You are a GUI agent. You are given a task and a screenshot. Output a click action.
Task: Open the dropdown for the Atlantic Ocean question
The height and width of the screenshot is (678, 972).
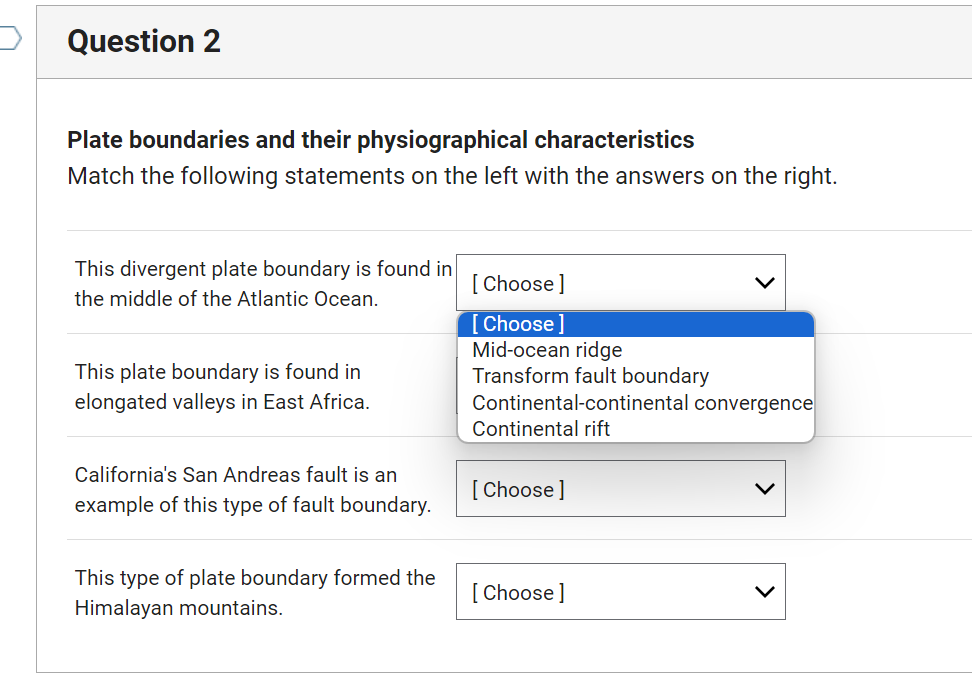[620, 283]
